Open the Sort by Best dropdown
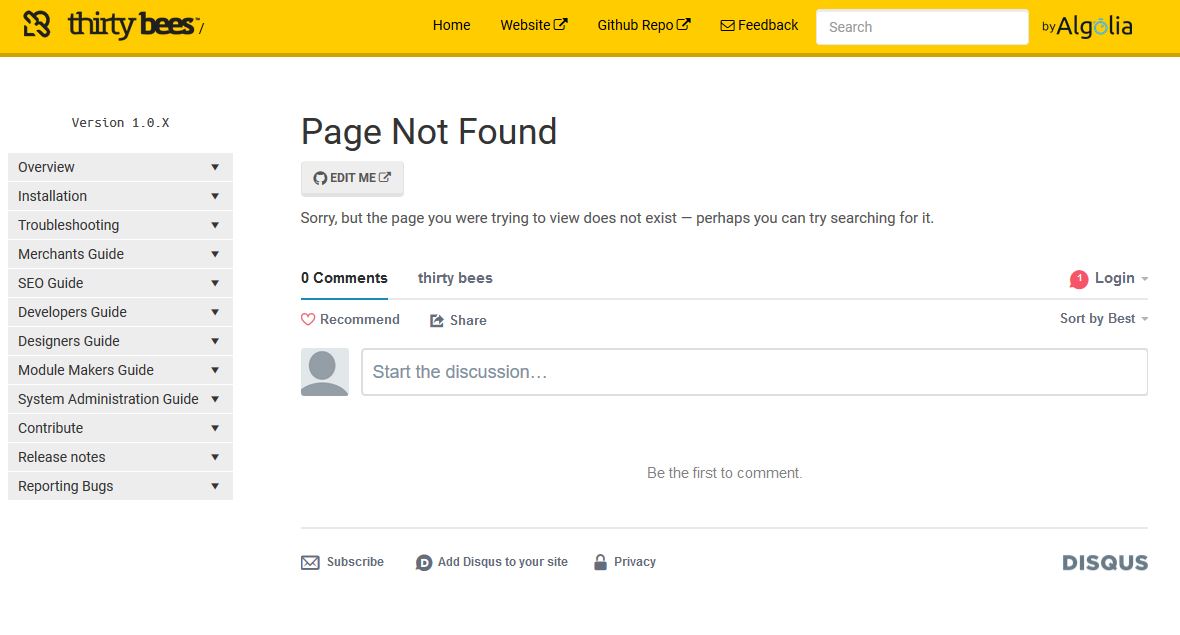Screen dimensions: 1180x635 1103,319
